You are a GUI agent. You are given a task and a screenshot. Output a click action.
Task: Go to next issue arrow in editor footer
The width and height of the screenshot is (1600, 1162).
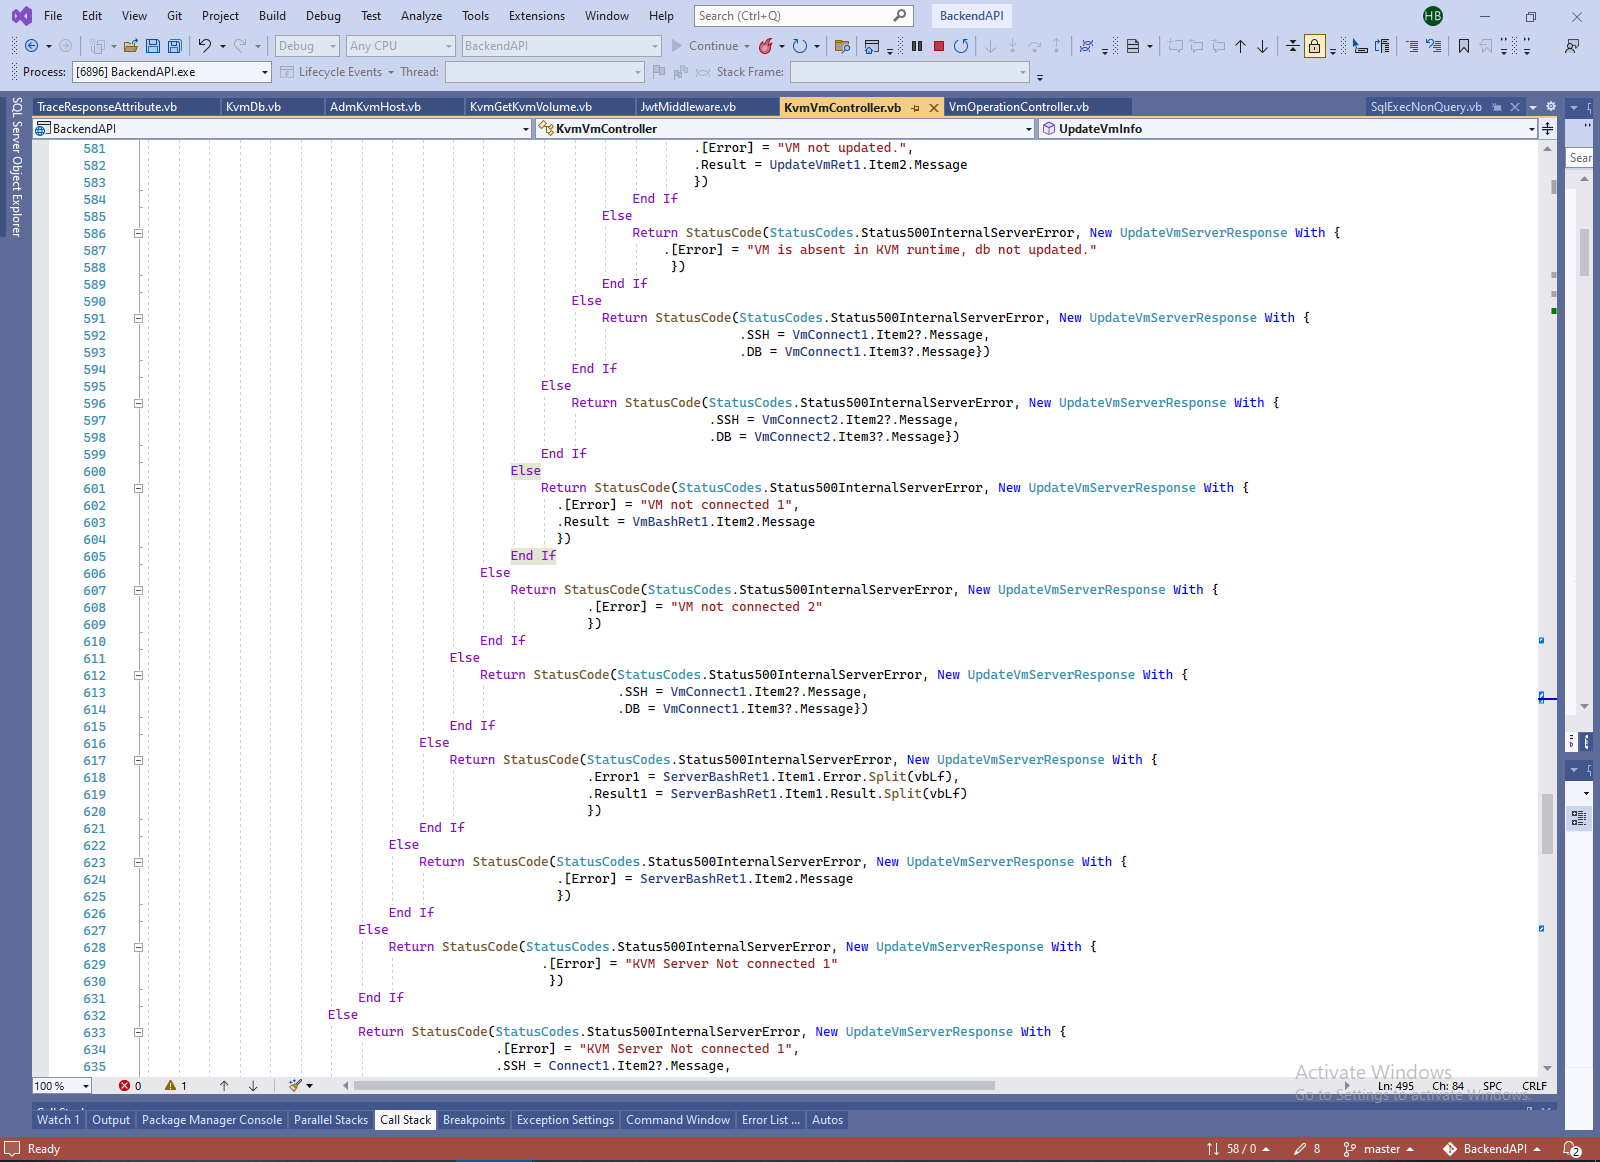(253, 1086)
